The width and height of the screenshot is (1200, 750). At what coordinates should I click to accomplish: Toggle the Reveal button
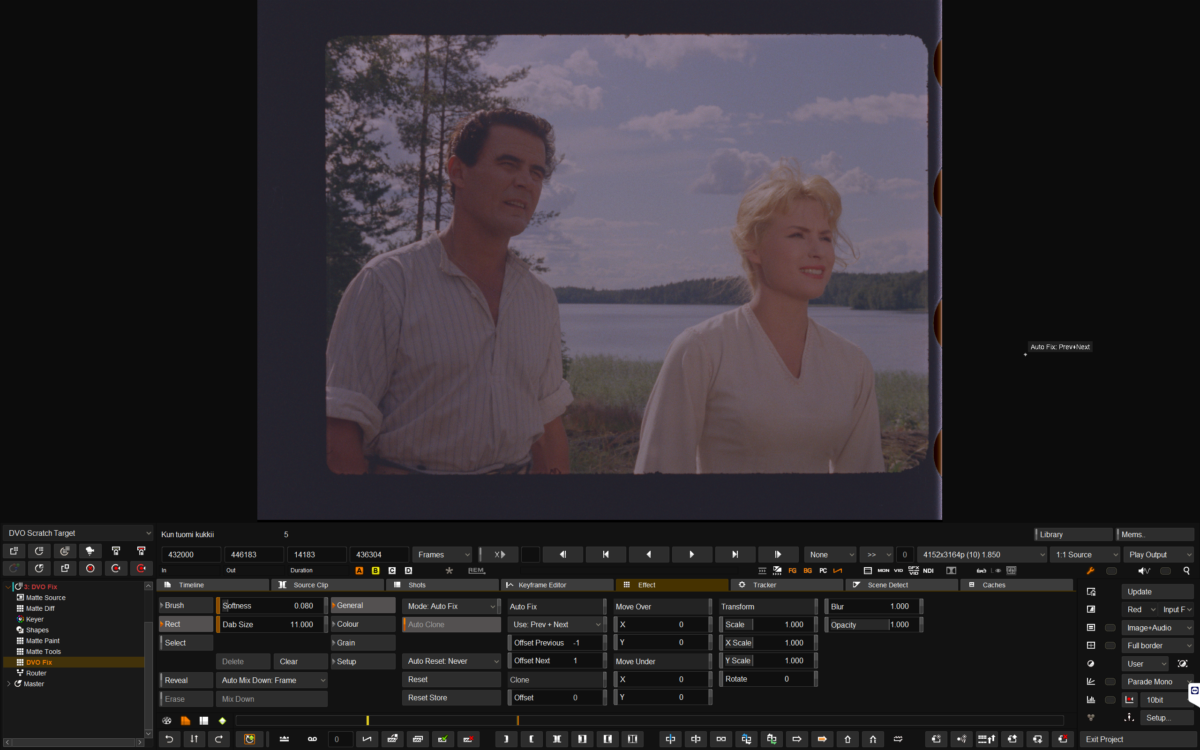coord(187,680)
